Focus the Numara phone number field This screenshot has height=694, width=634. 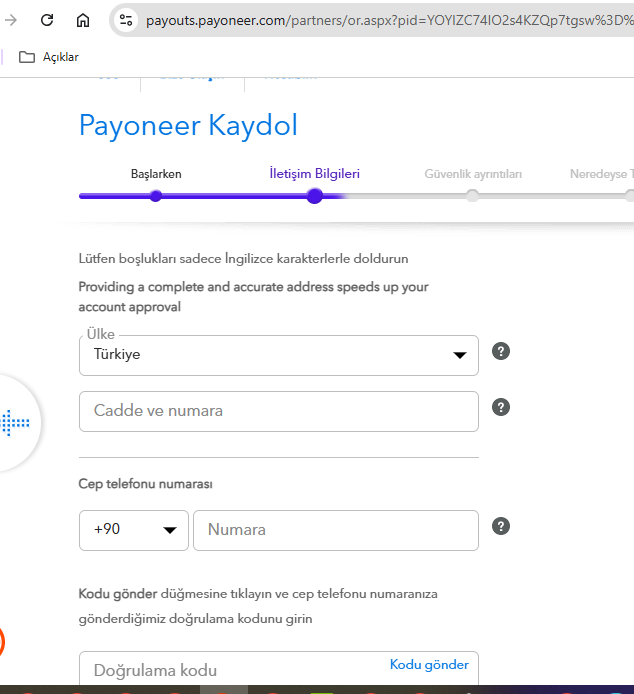(336, 530)
